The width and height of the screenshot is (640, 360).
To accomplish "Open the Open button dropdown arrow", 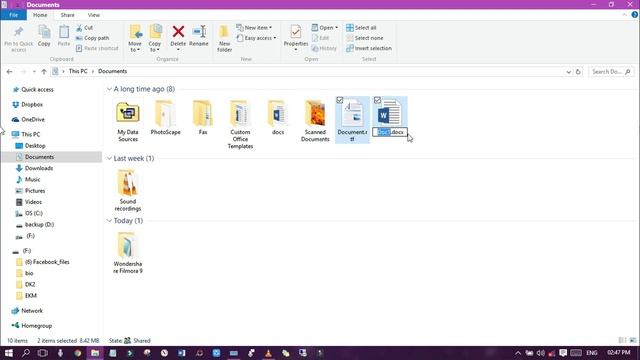I will 336,28.
